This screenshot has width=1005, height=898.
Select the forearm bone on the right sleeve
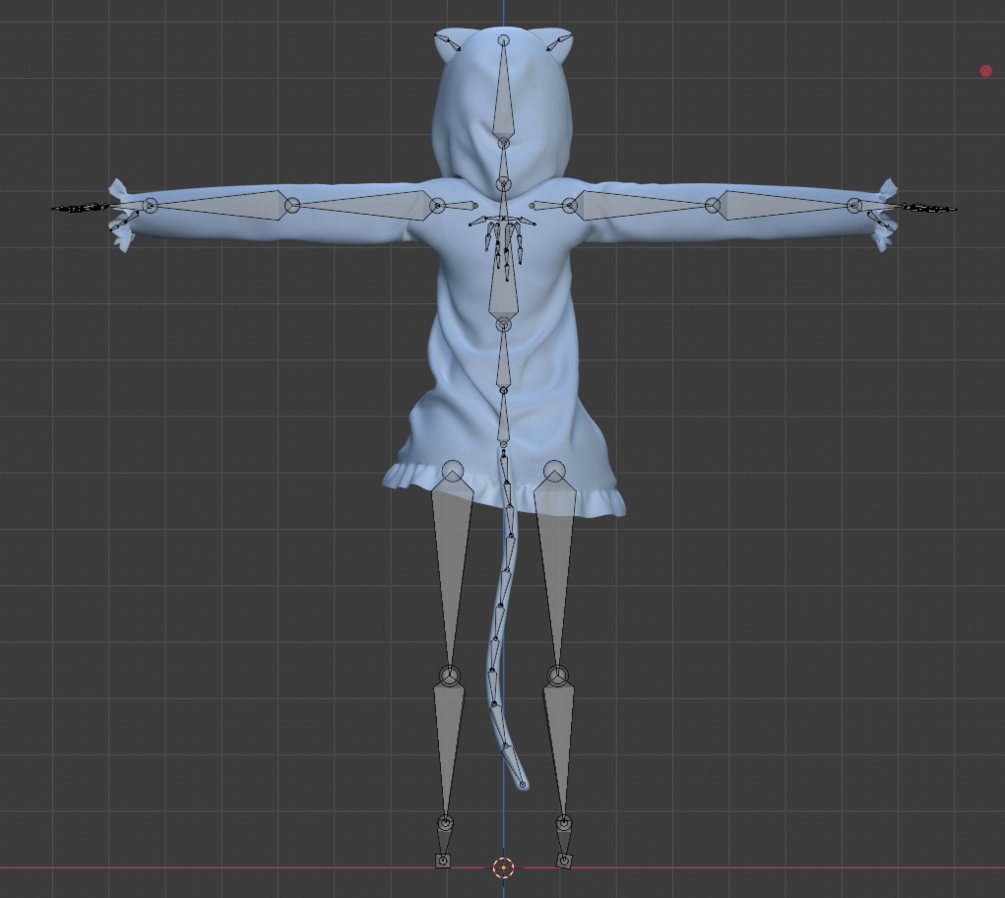[x=783, y=204]
